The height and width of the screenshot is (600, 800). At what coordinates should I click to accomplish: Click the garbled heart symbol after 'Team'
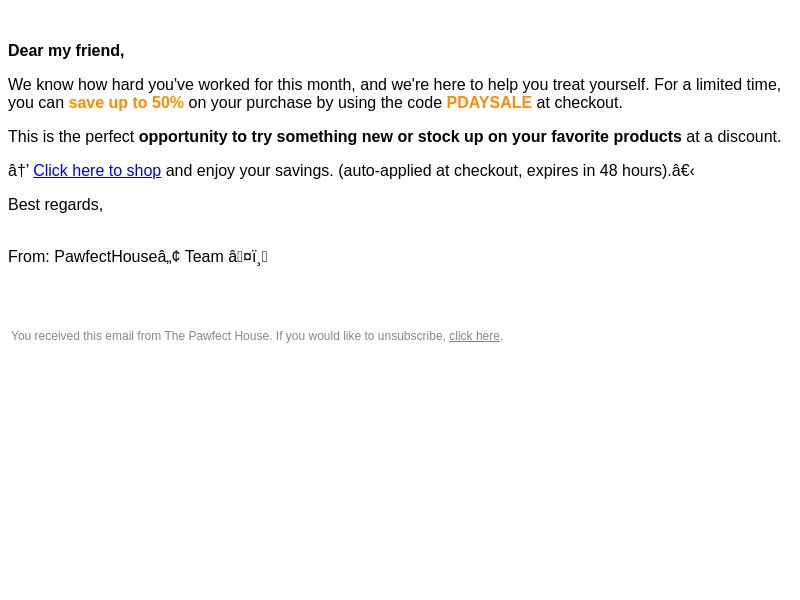pos(248,257)
